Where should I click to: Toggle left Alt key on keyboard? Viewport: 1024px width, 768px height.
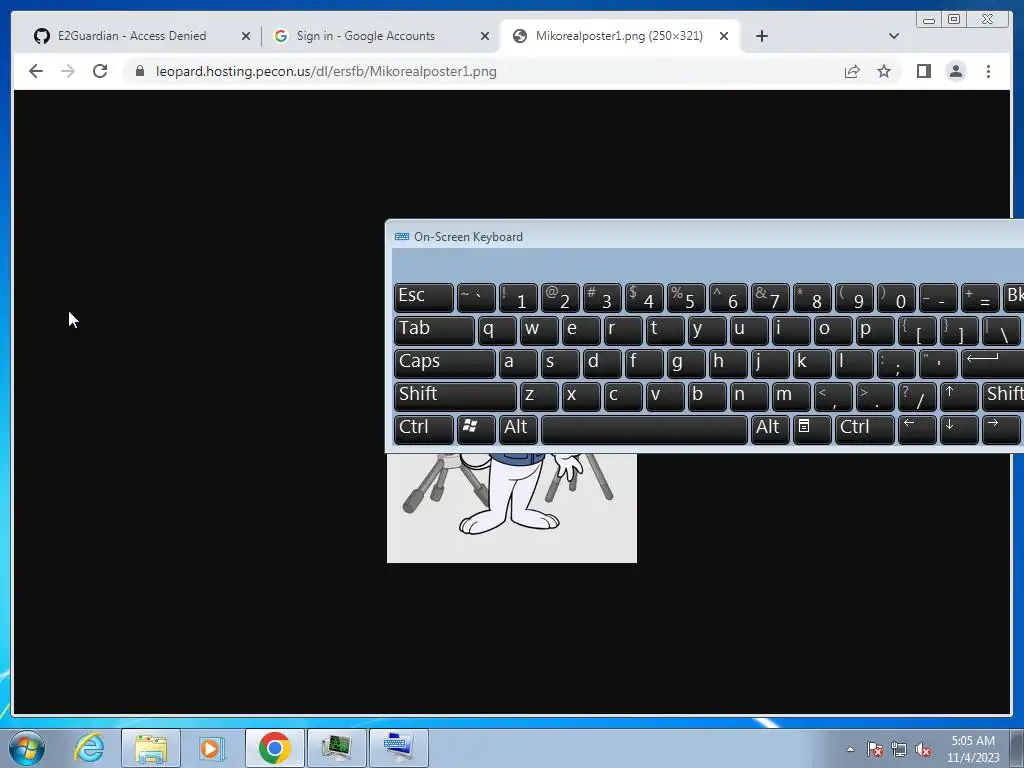coord(519,430)
